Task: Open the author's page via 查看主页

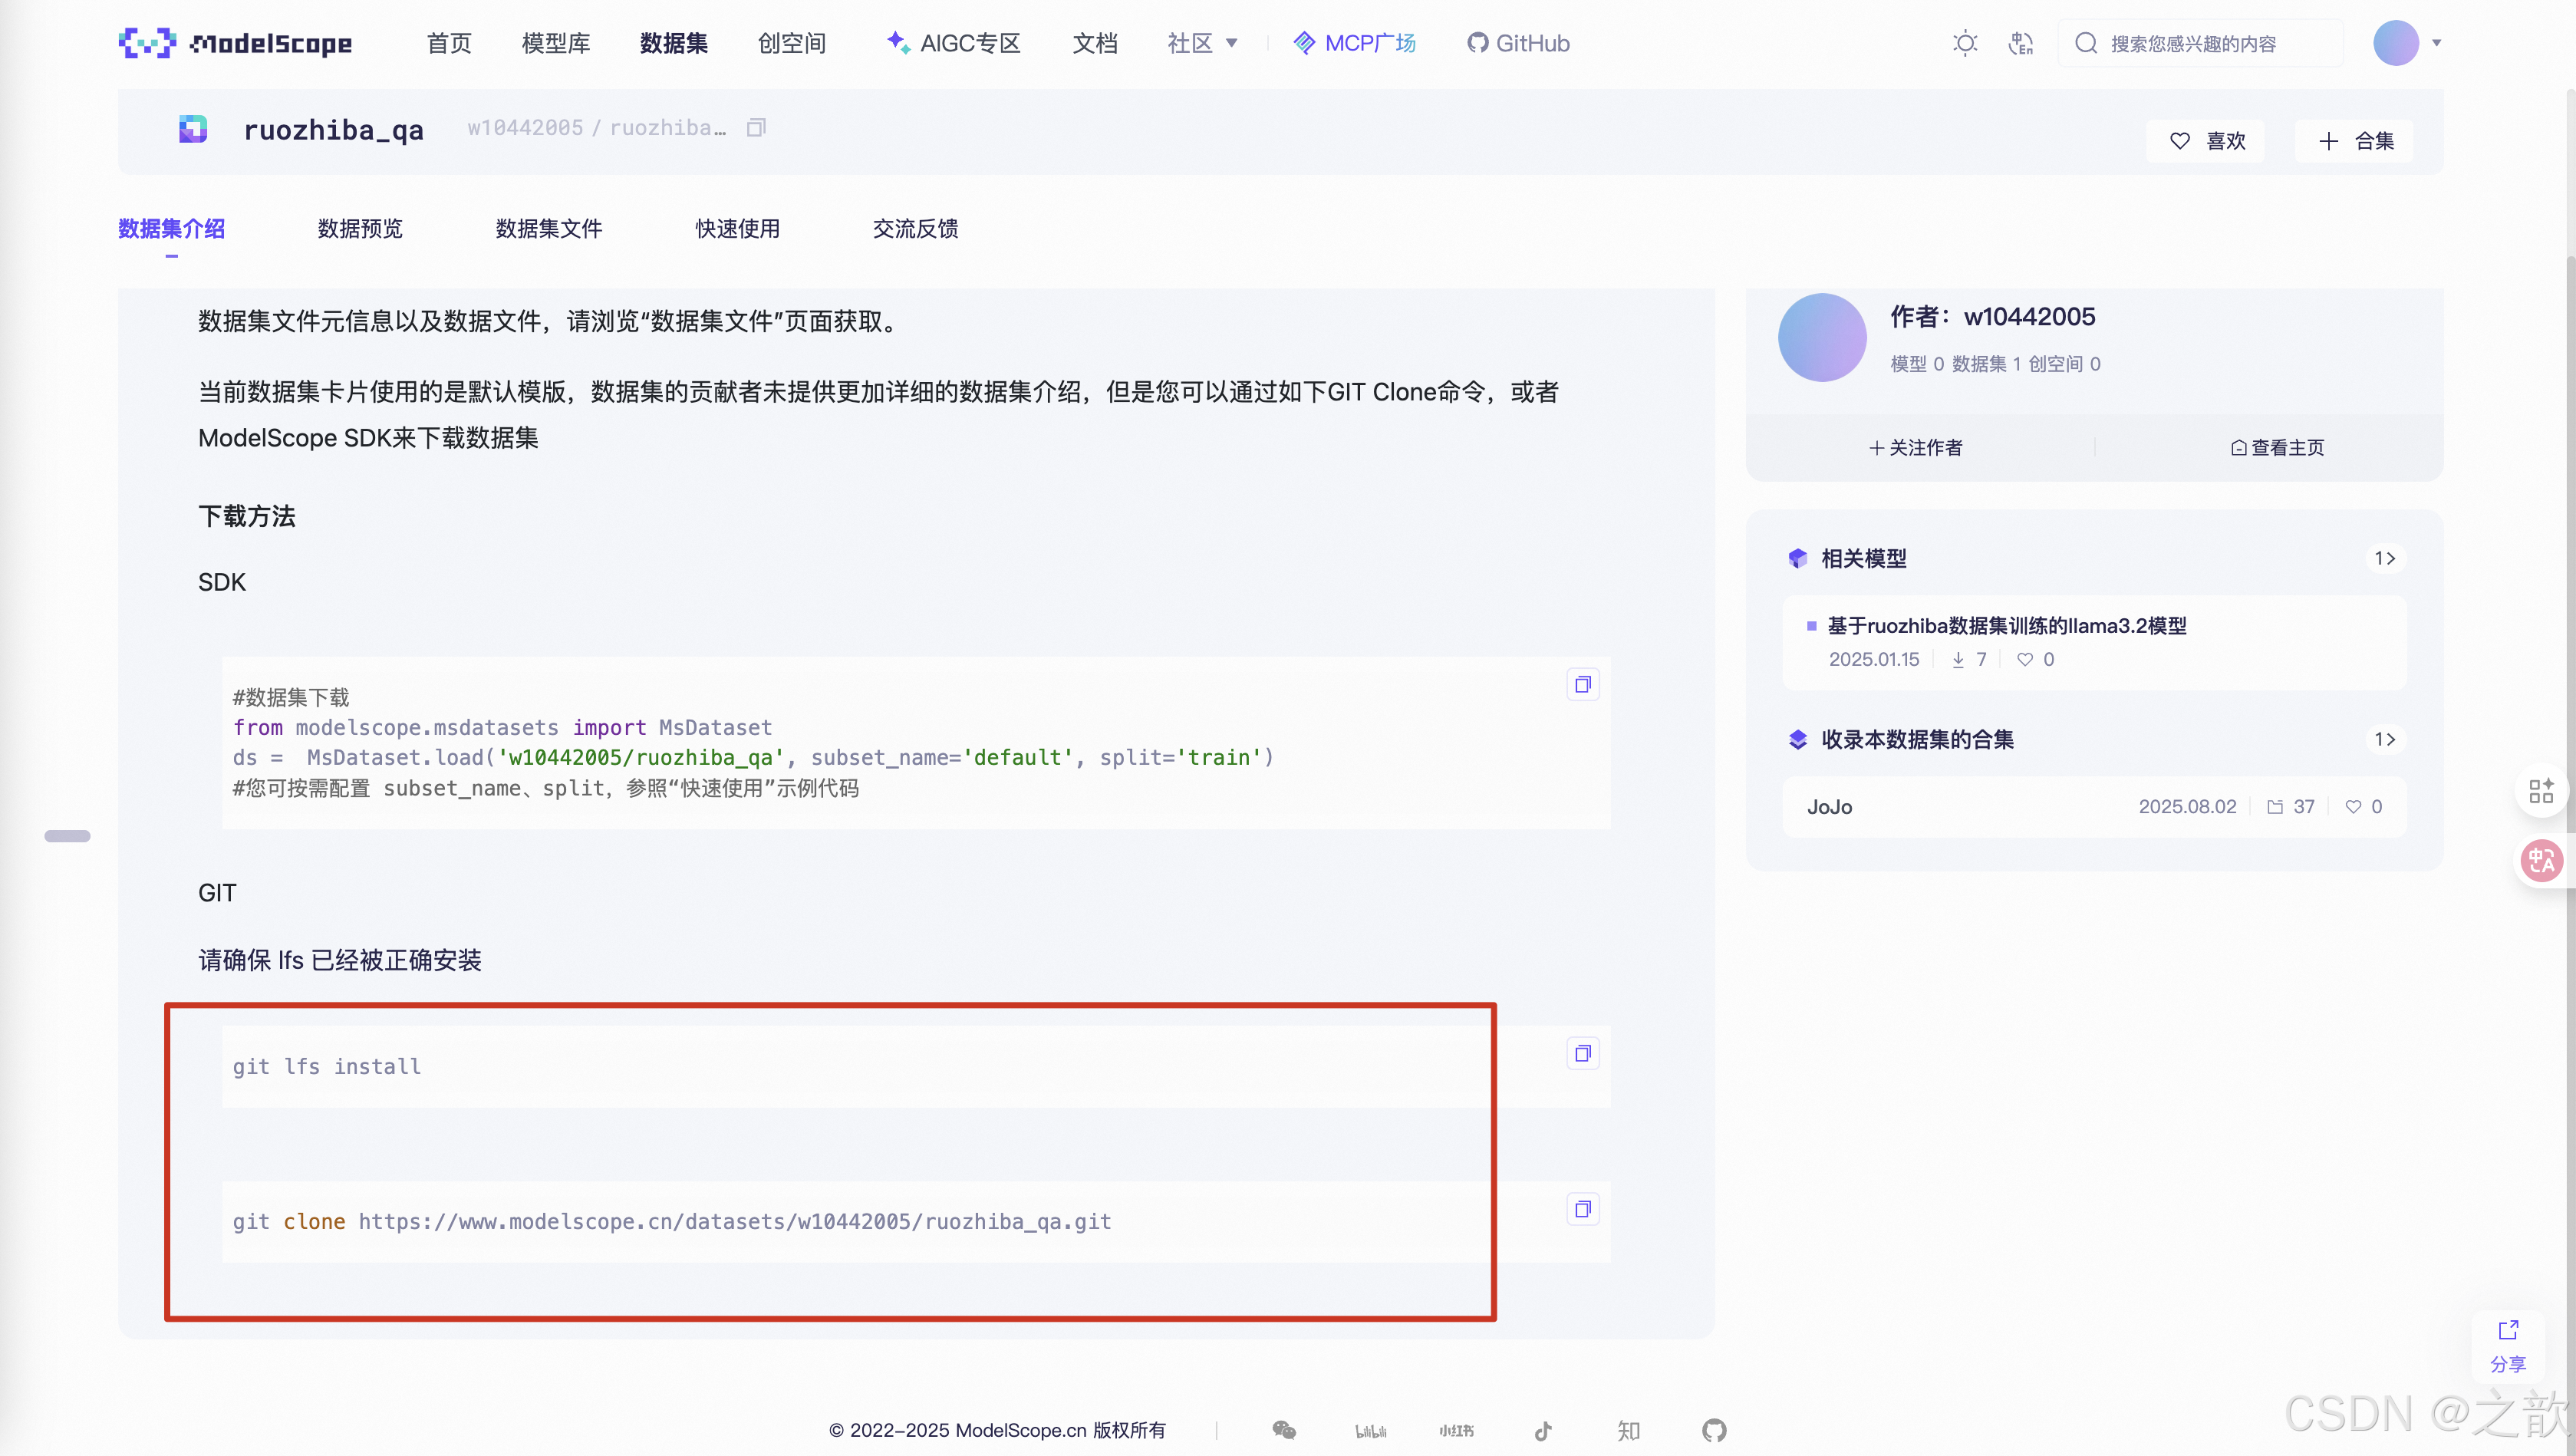Action: [2278, 448]
